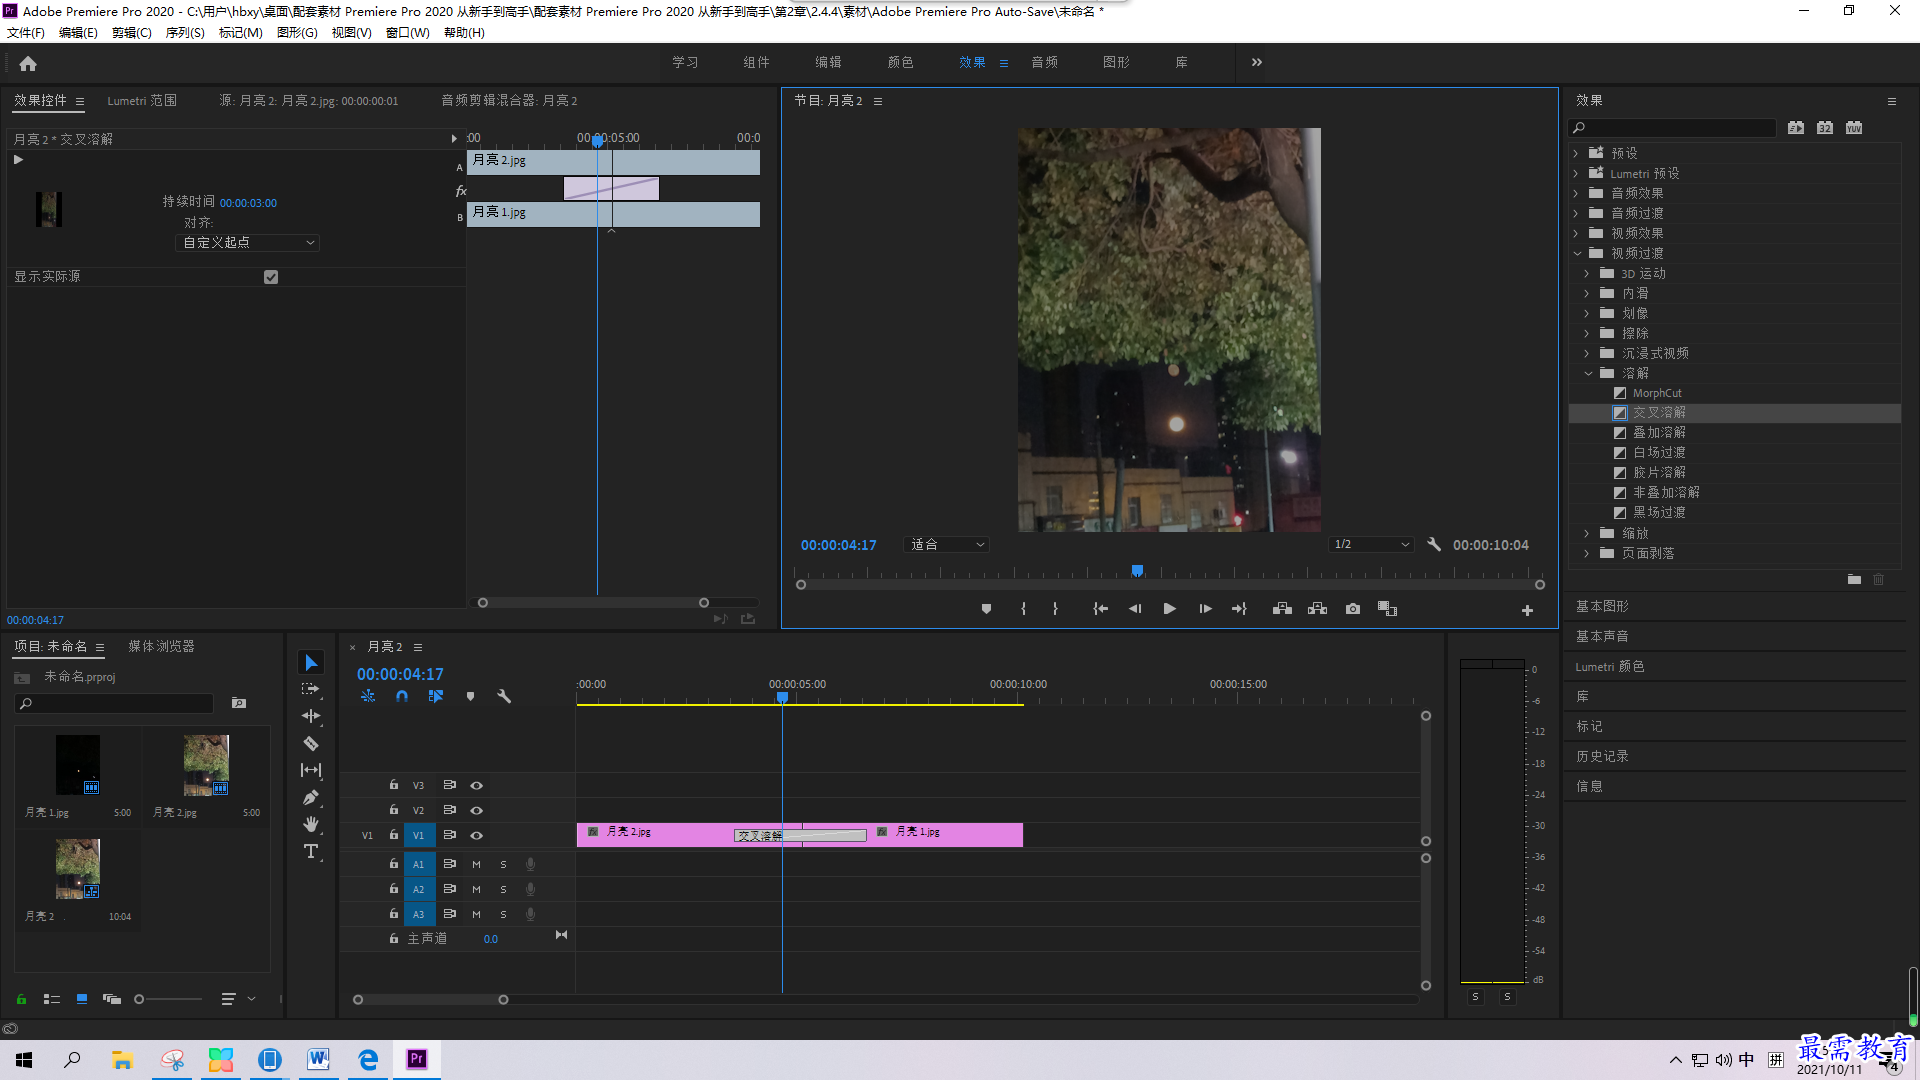The image size is (1920, 1080).
Task: Toggle V1 track visibility eye
Action: click(476, 836)
